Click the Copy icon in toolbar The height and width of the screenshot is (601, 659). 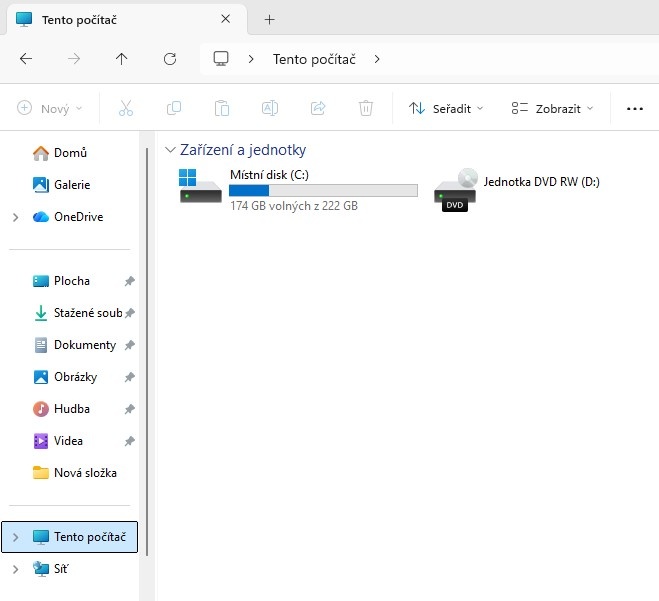[x=174, y=108]
